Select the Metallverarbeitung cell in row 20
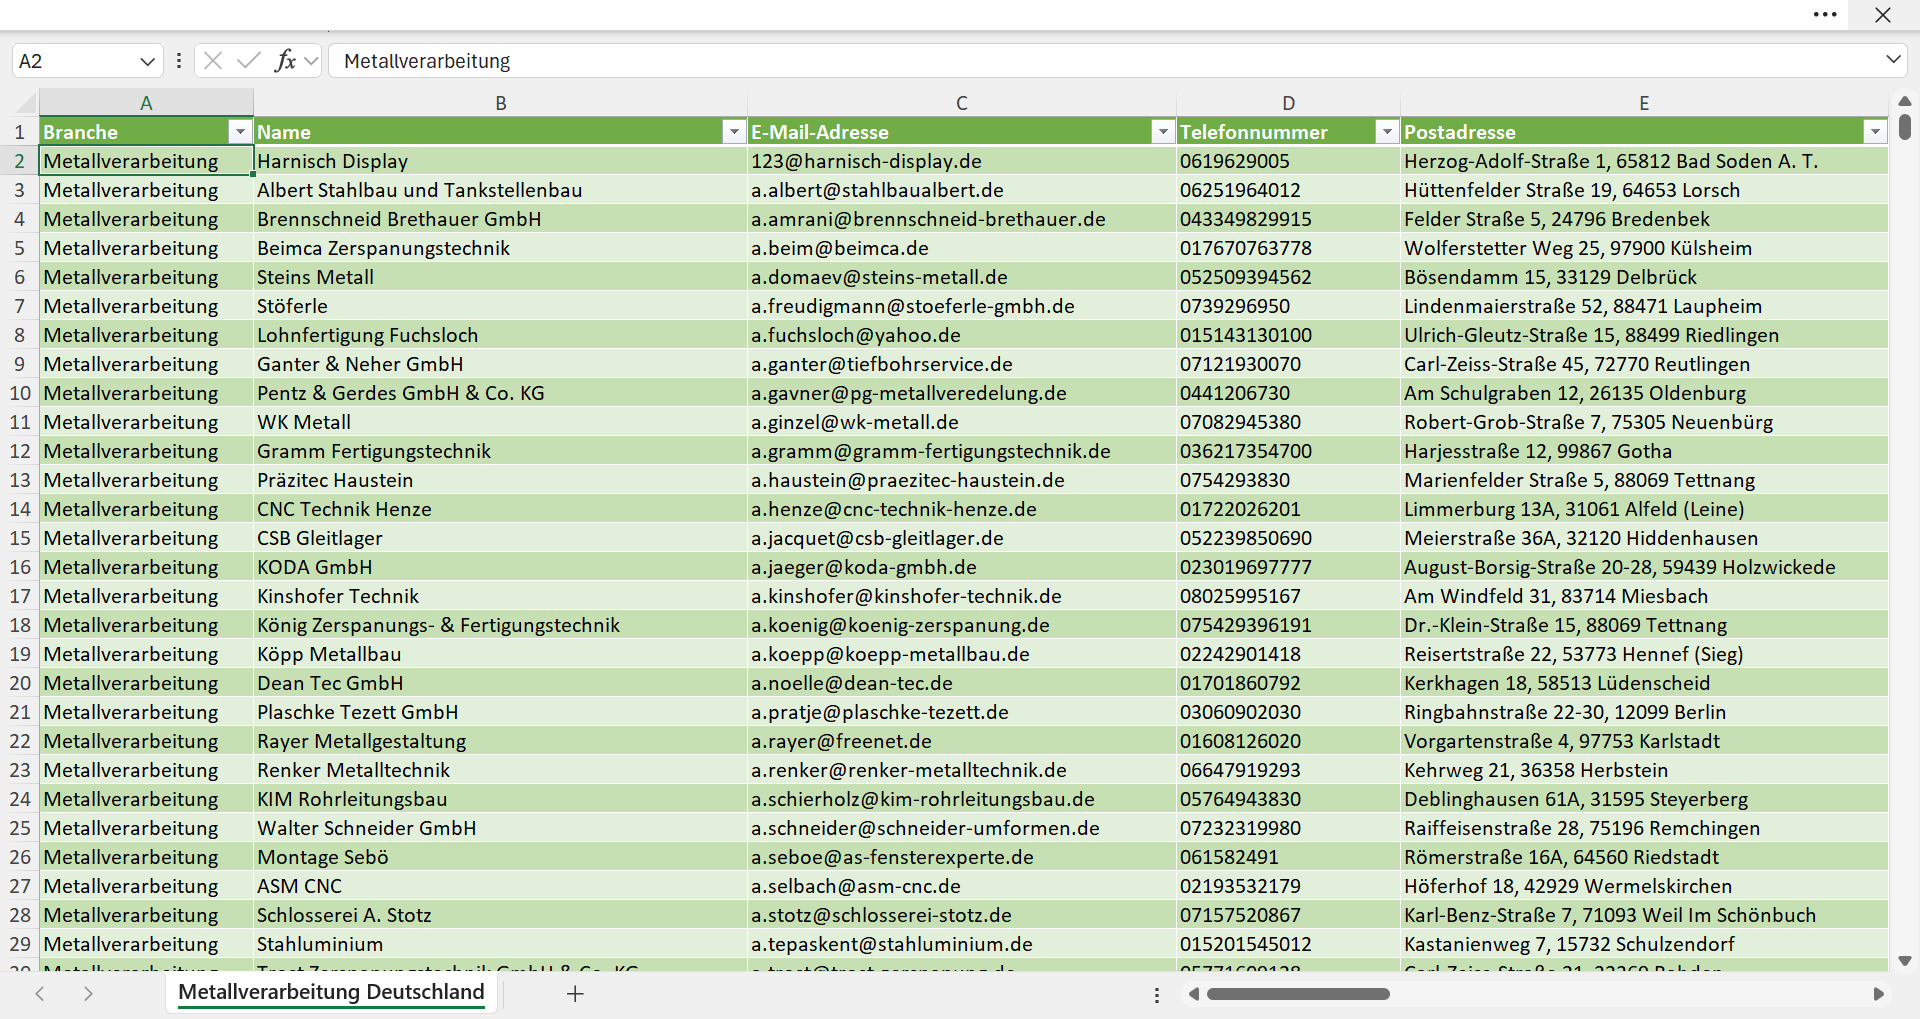The height and width of the screenshot is (1019, 1920). click(146, 683)
